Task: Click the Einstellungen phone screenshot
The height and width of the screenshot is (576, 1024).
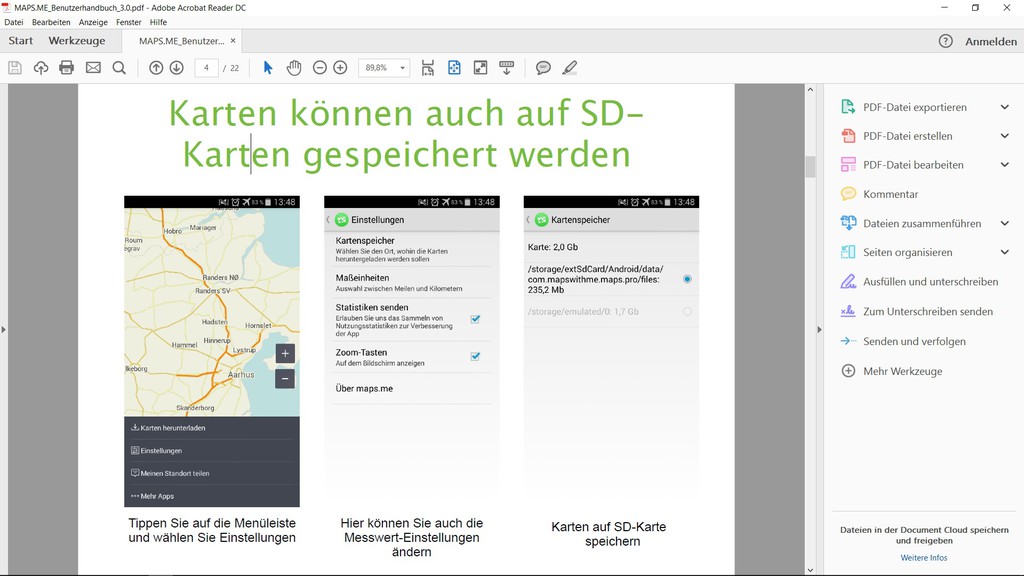Action: (411, 351)
